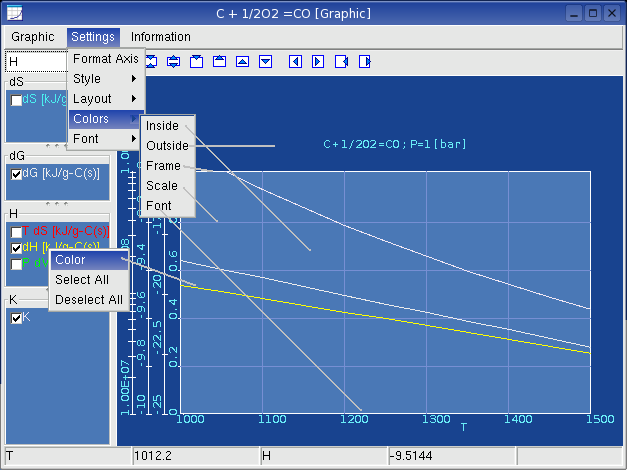The height and width of the screenshot is (470, 627).
Task: Uncheck the dG [kJ/g-C(s)] checkbox
Action: pyautogui.click(x=16, y=173)
